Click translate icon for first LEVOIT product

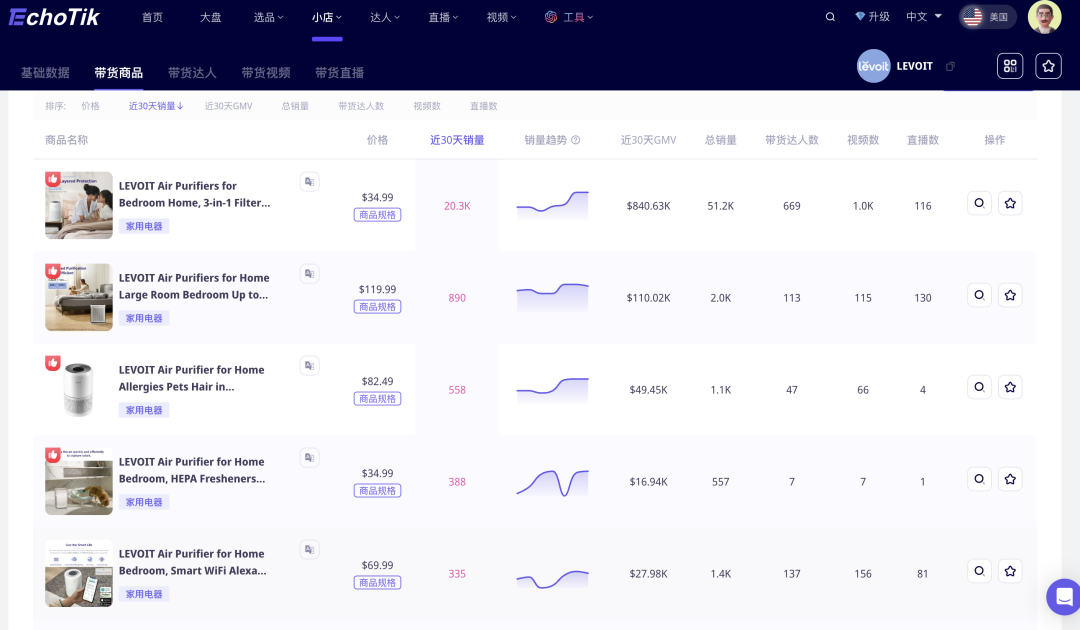click(309, 182)
